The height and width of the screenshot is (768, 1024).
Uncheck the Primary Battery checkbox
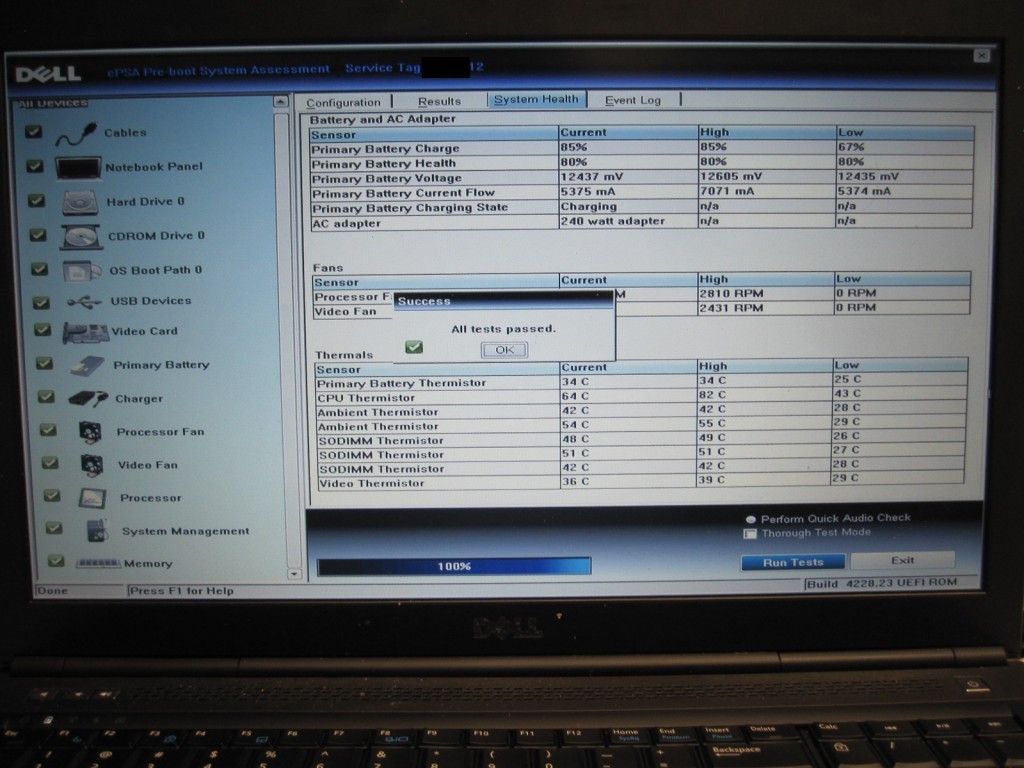coord(44,363)
